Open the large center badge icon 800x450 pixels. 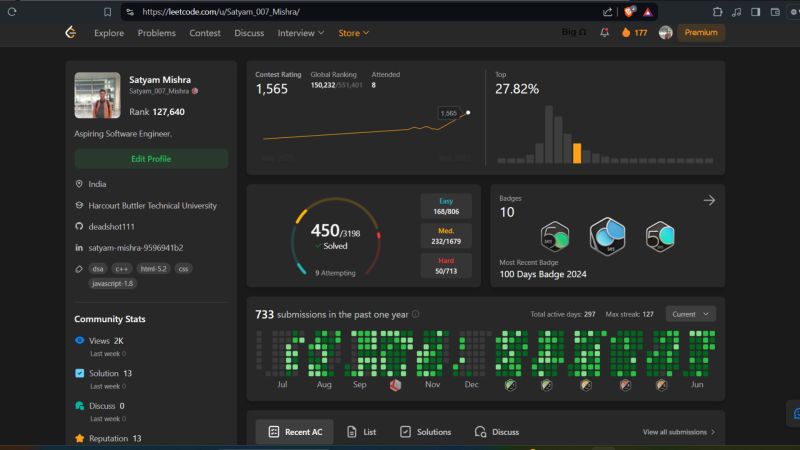click(607, 236)
